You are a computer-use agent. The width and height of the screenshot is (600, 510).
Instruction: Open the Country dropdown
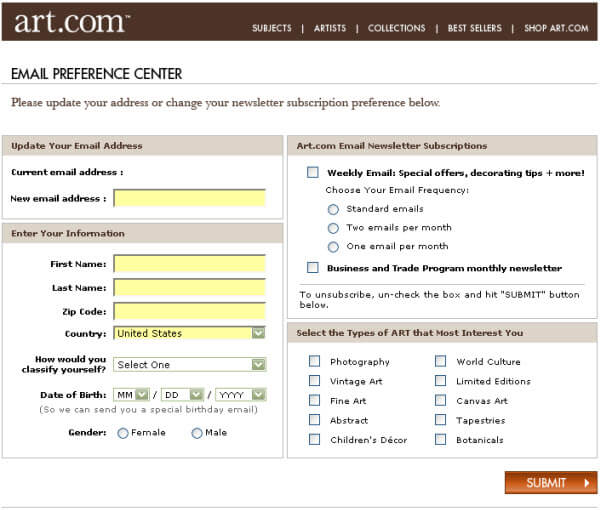coord(189,333)
